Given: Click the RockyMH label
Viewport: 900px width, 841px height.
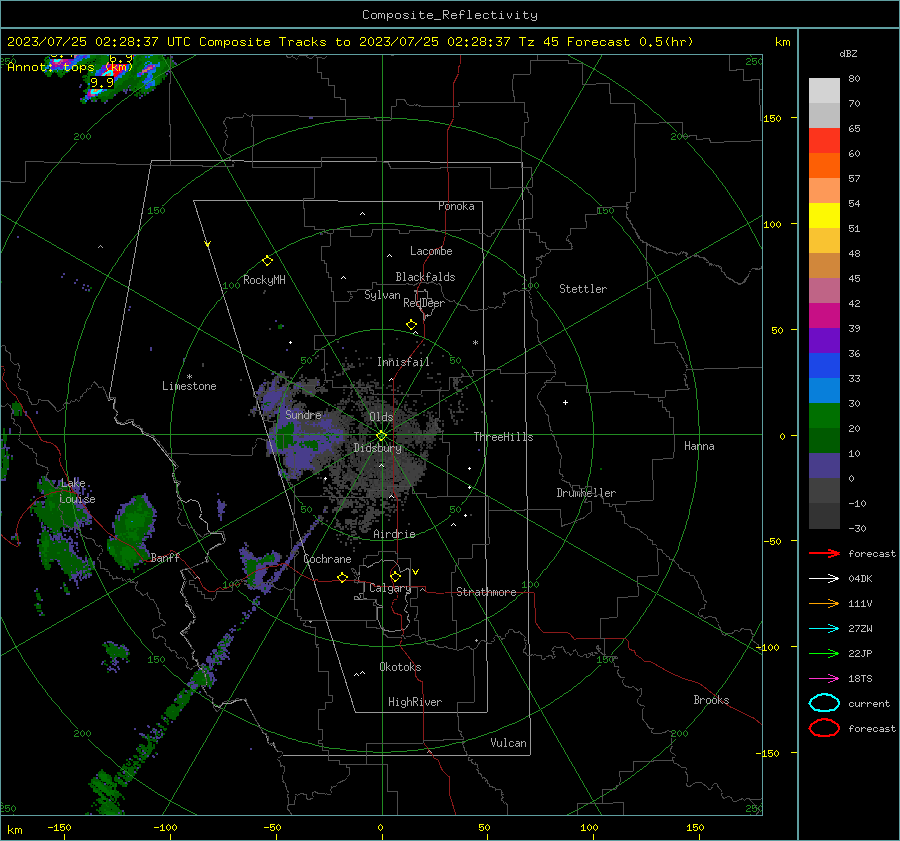Looking at the screenshot, I should [x=264, y=280].
